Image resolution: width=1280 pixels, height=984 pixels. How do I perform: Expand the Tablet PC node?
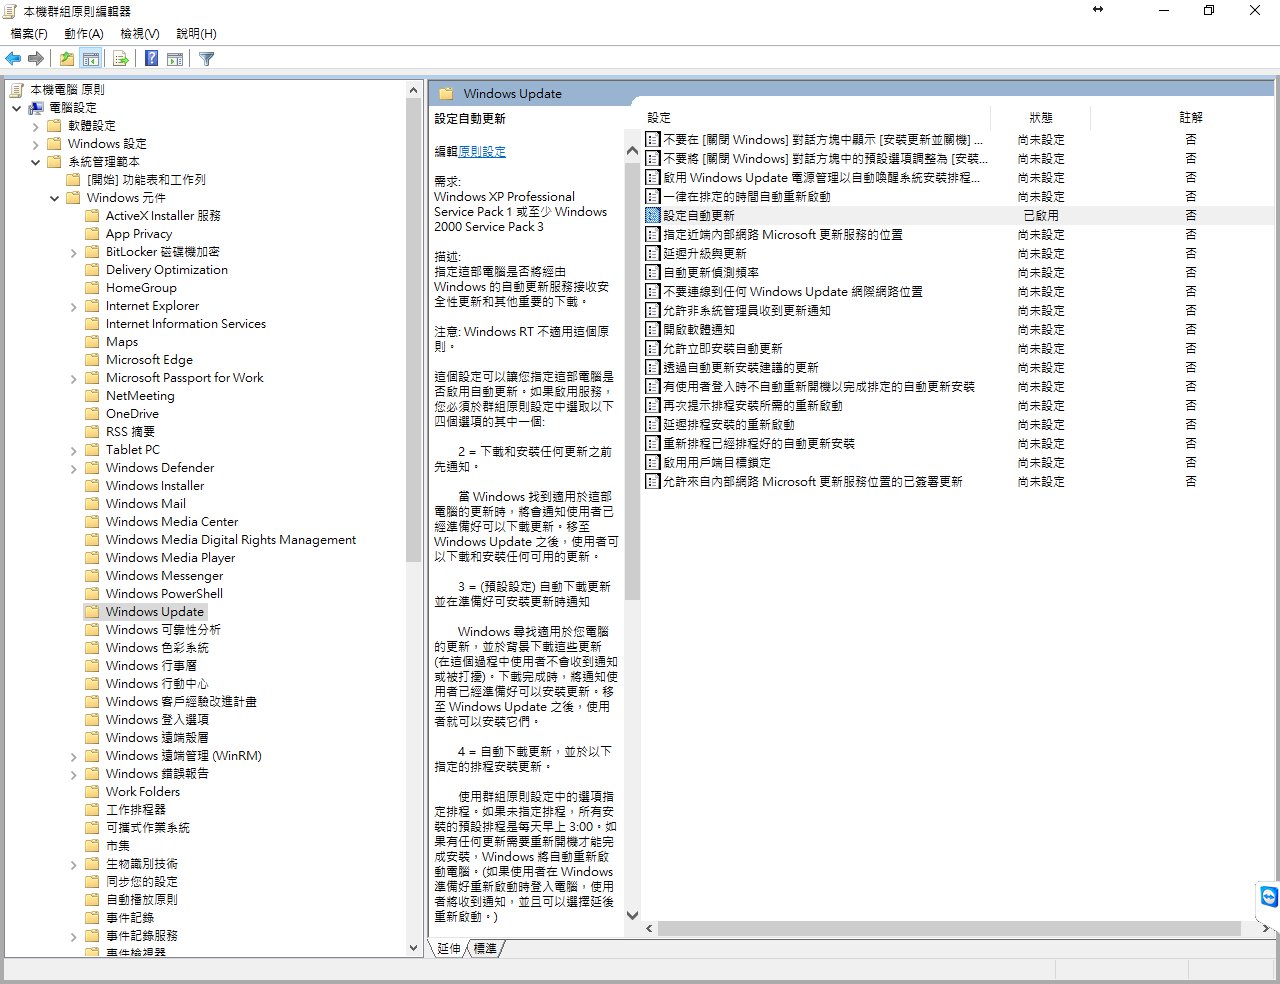click(74, 451)
